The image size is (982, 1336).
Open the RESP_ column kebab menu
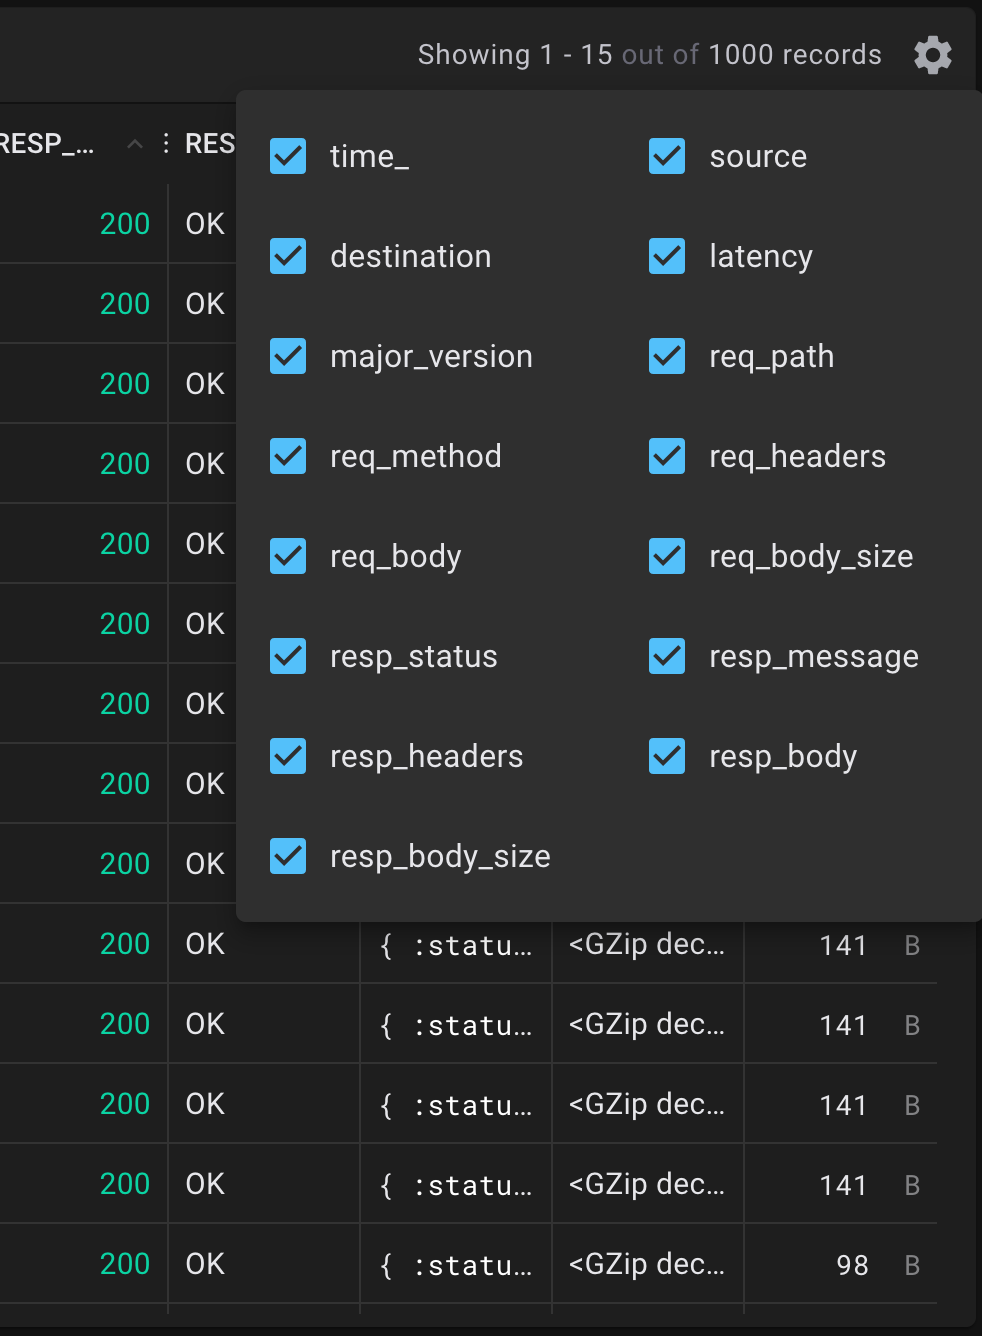point(165,143)
